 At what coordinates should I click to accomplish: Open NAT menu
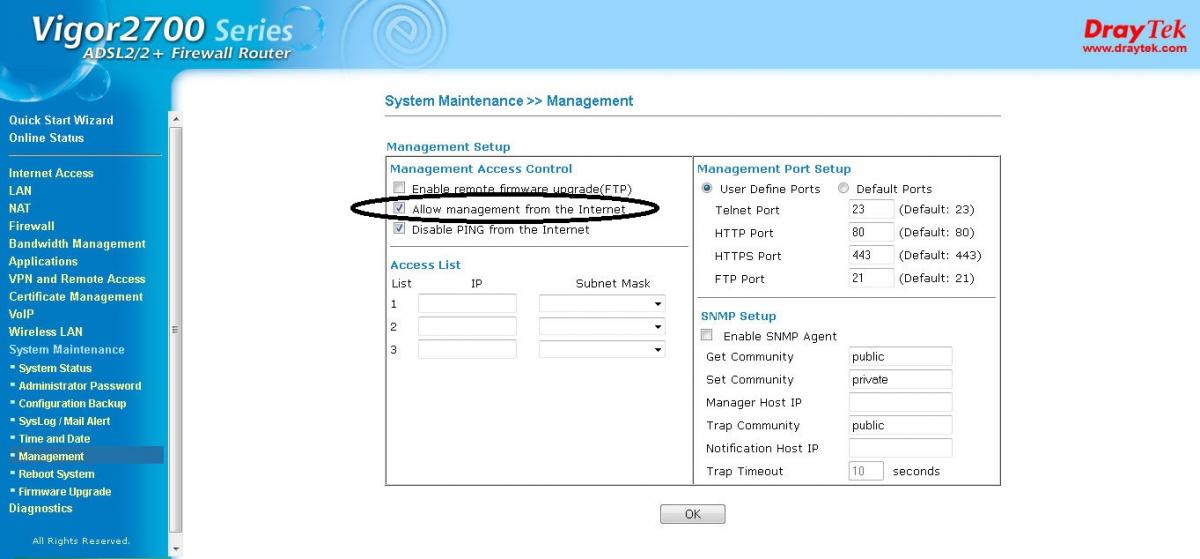(x=20, y=208)
